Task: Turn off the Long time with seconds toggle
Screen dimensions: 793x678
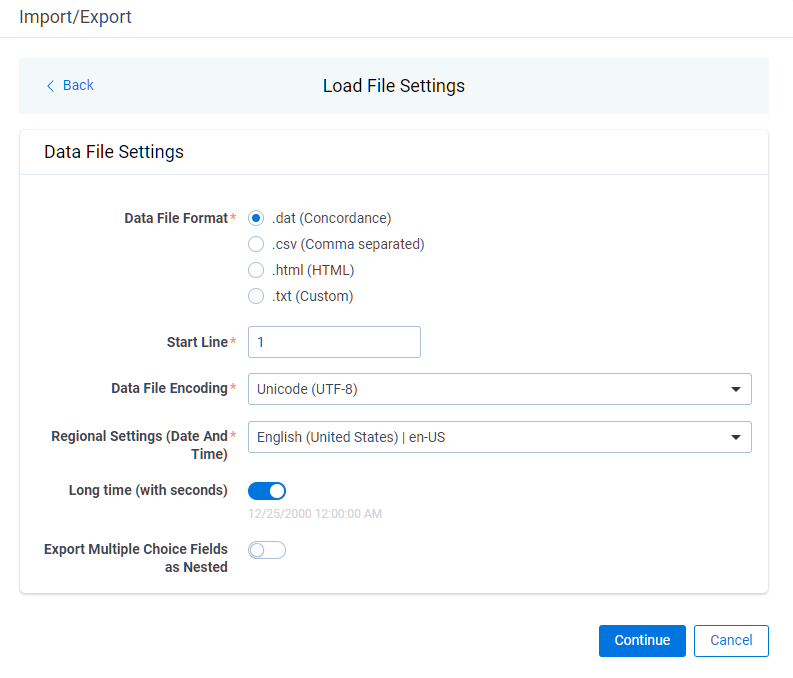Action: [x=267, y=491]
